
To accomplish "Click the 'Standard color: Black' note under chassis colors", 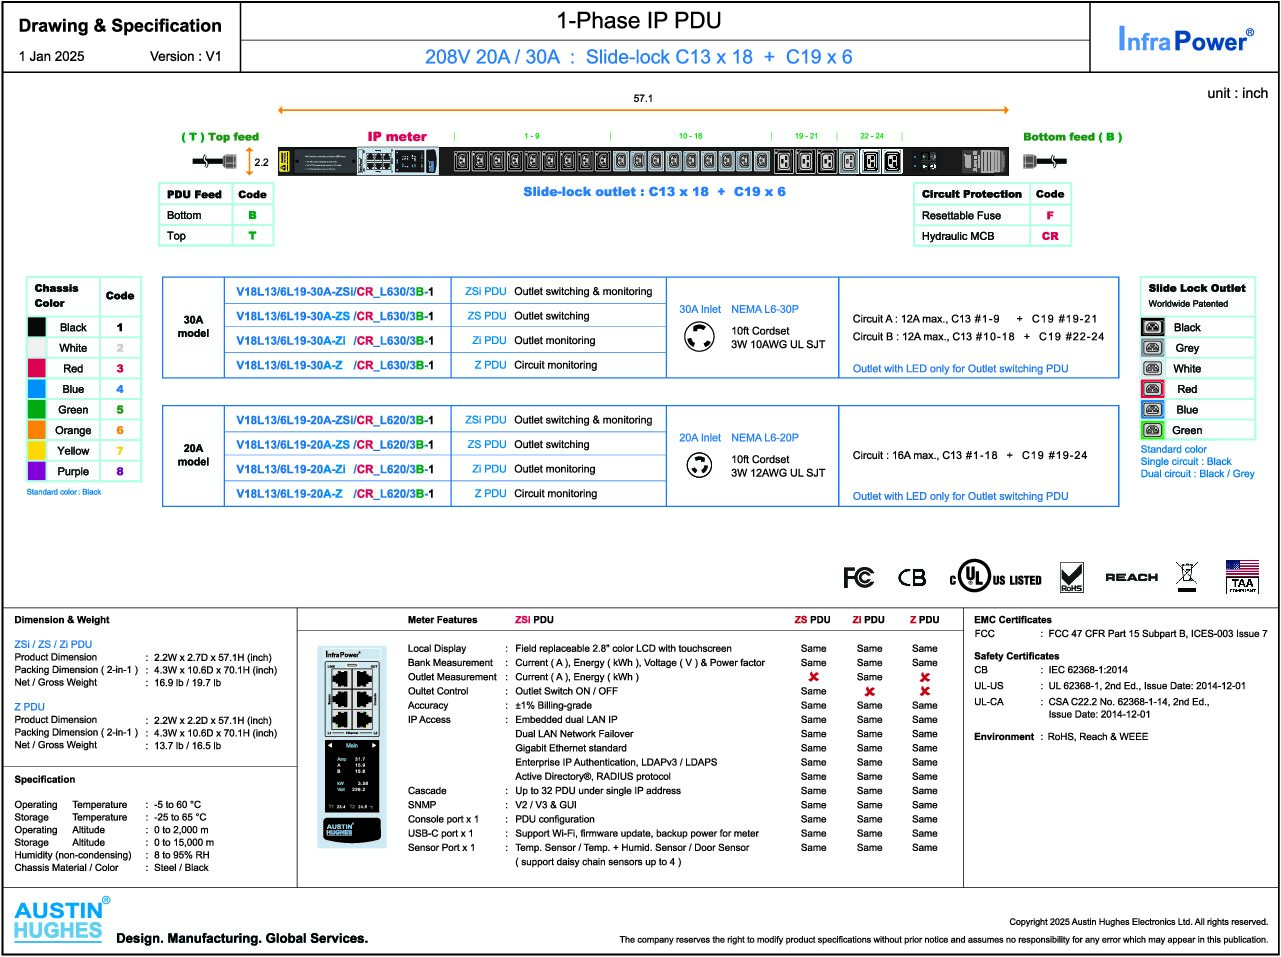I will [x=64, y=492].
